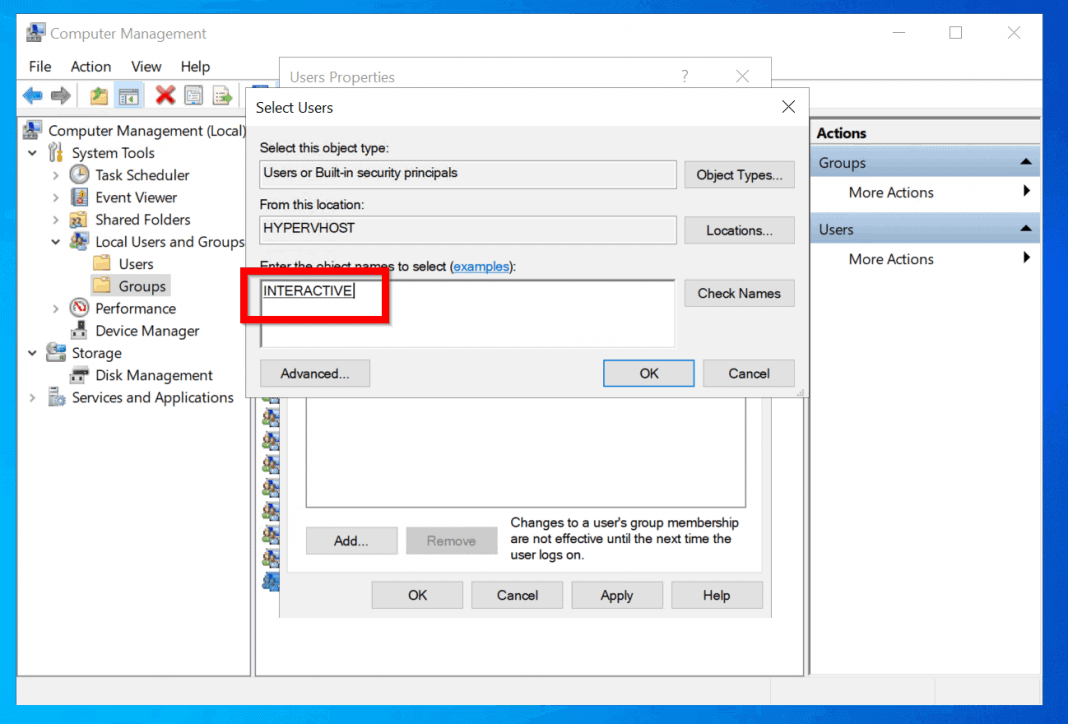This screenshot has height=724, width=1068.
Task: Click the Forward navigation arrow
Action: [x=62, y=95]
